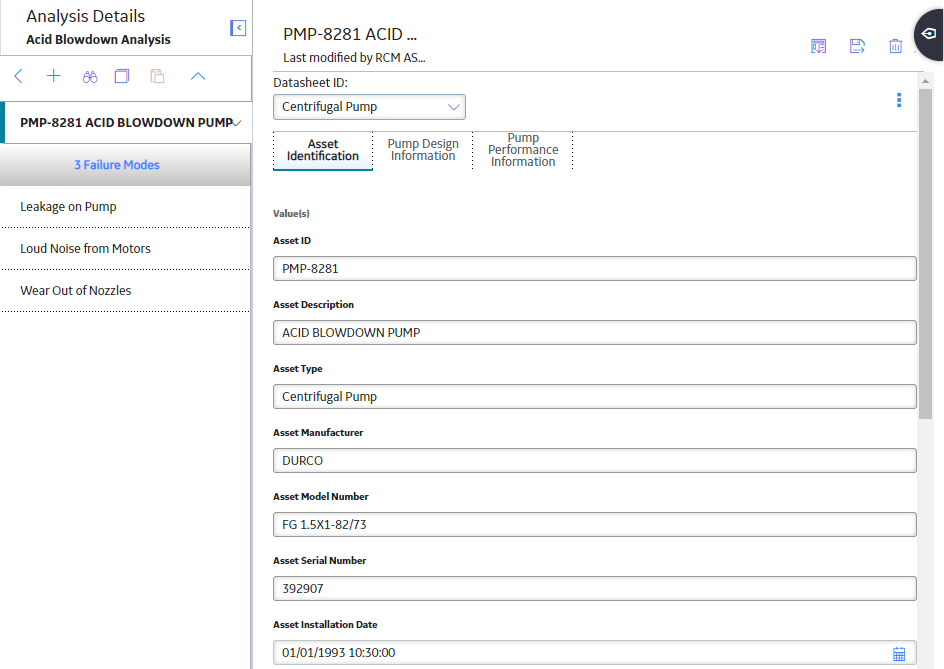Expand the PMP-8281 ACID BLOWDOWN PUMP node chevron
This screenshot has height=669, width=944.
237,123
